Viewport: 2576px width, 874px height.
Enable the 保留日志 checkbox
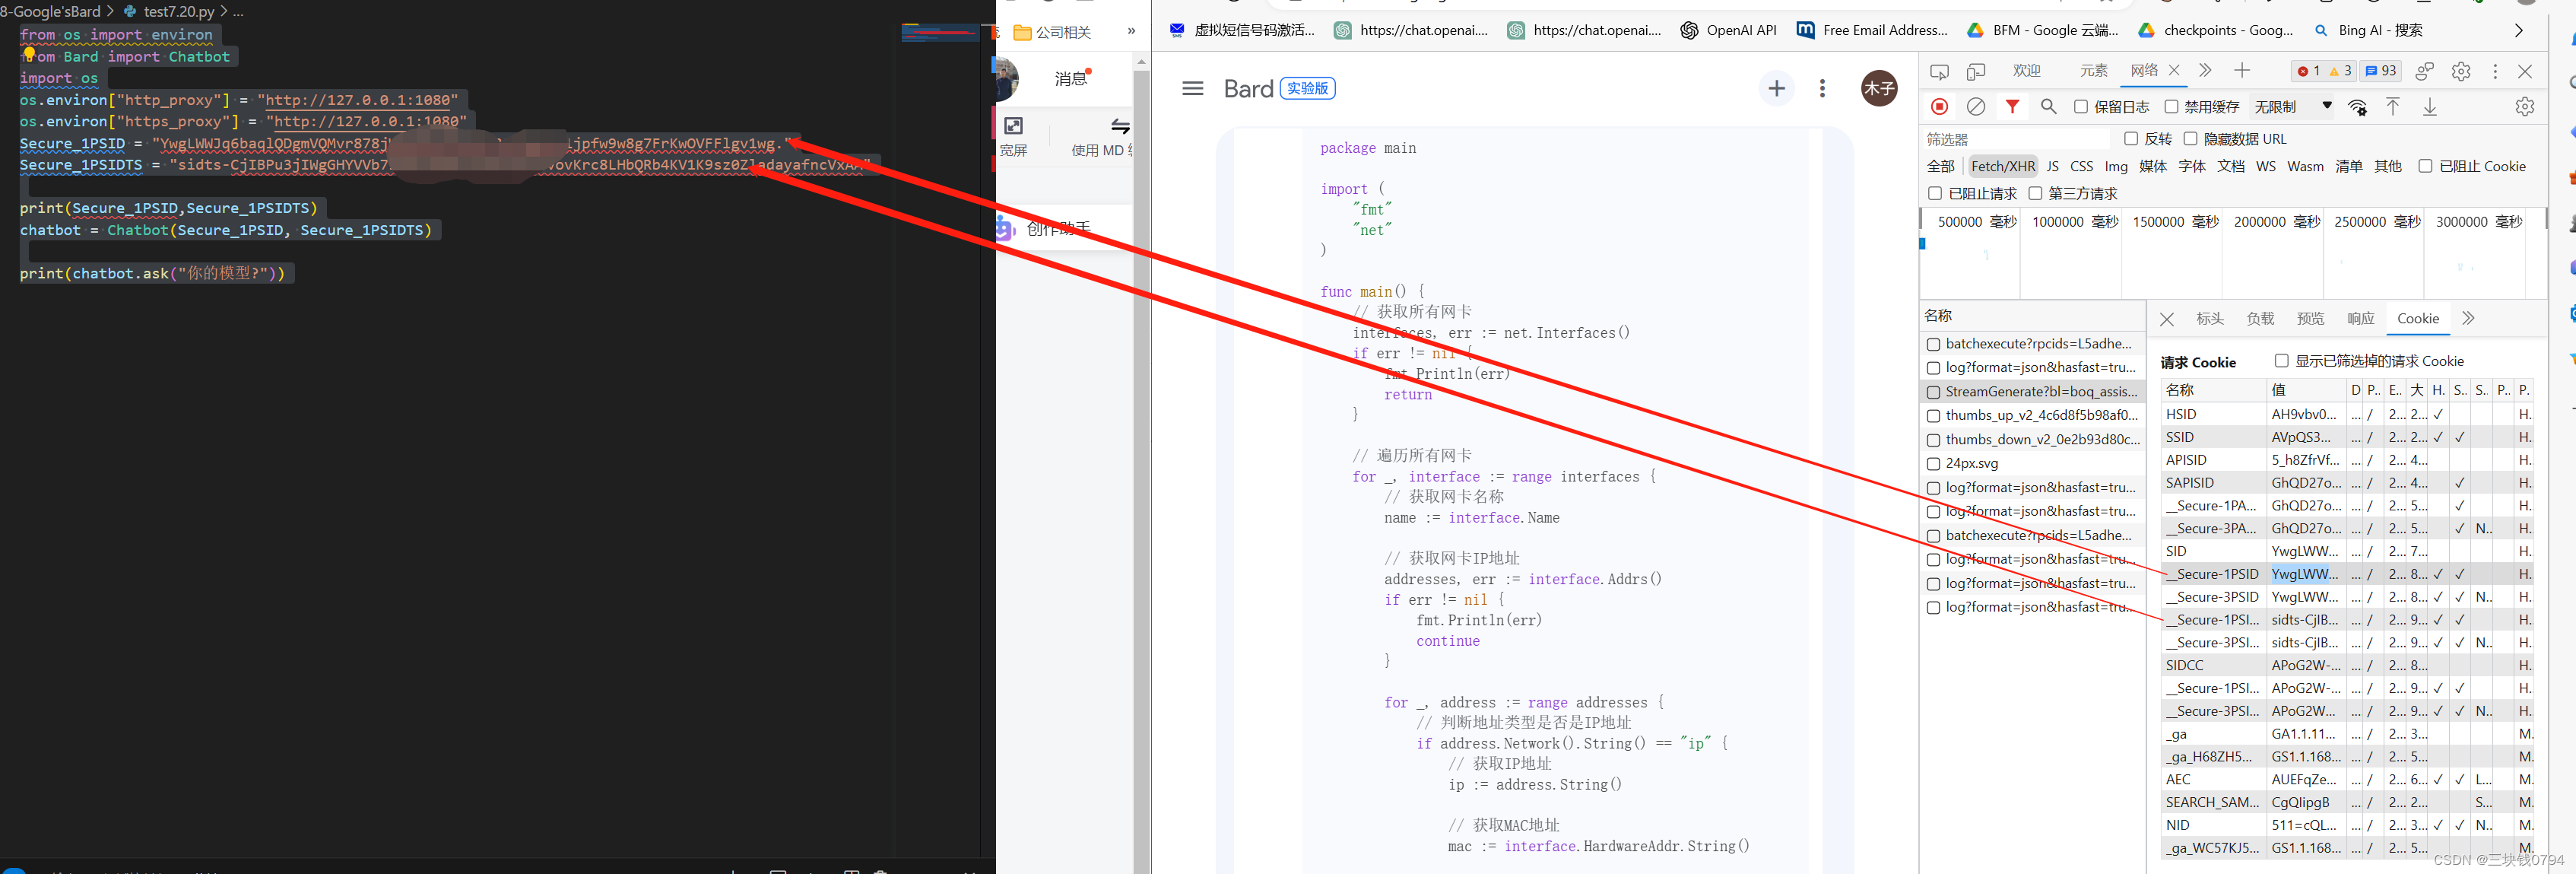click(2081, 107)
